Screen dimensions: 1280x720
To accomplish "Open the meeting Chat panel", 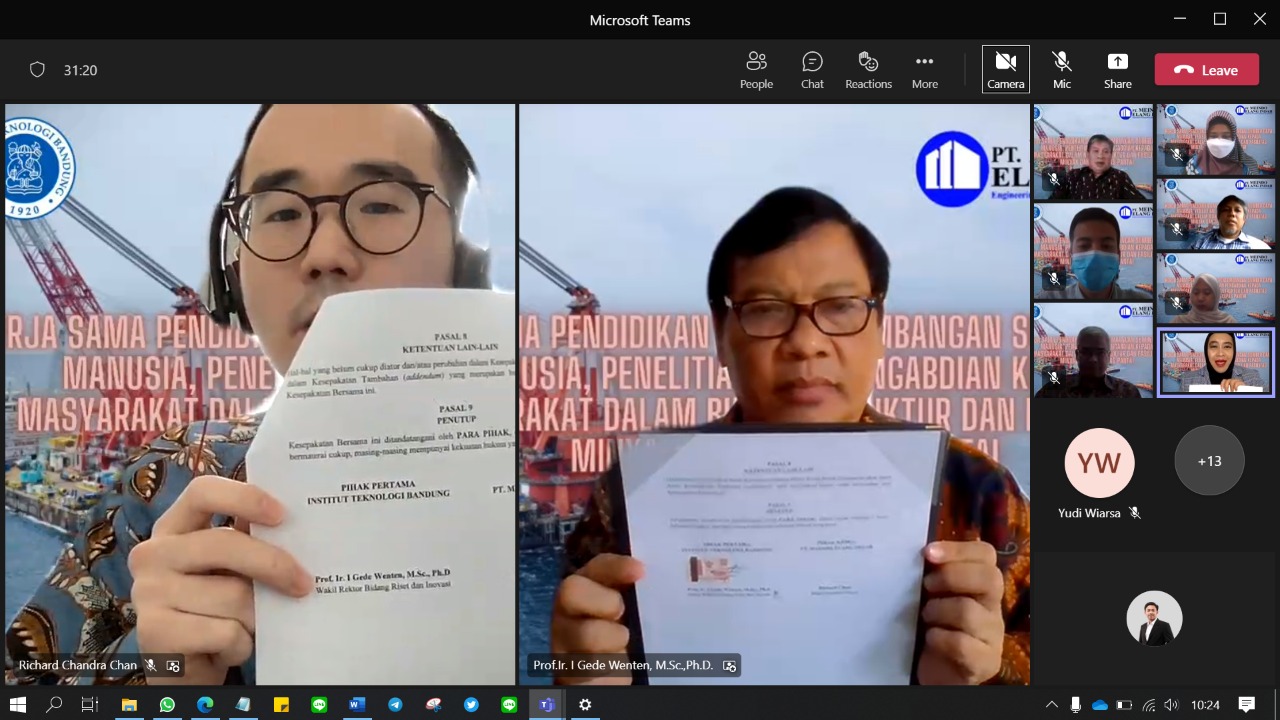I will pos(812,70).
